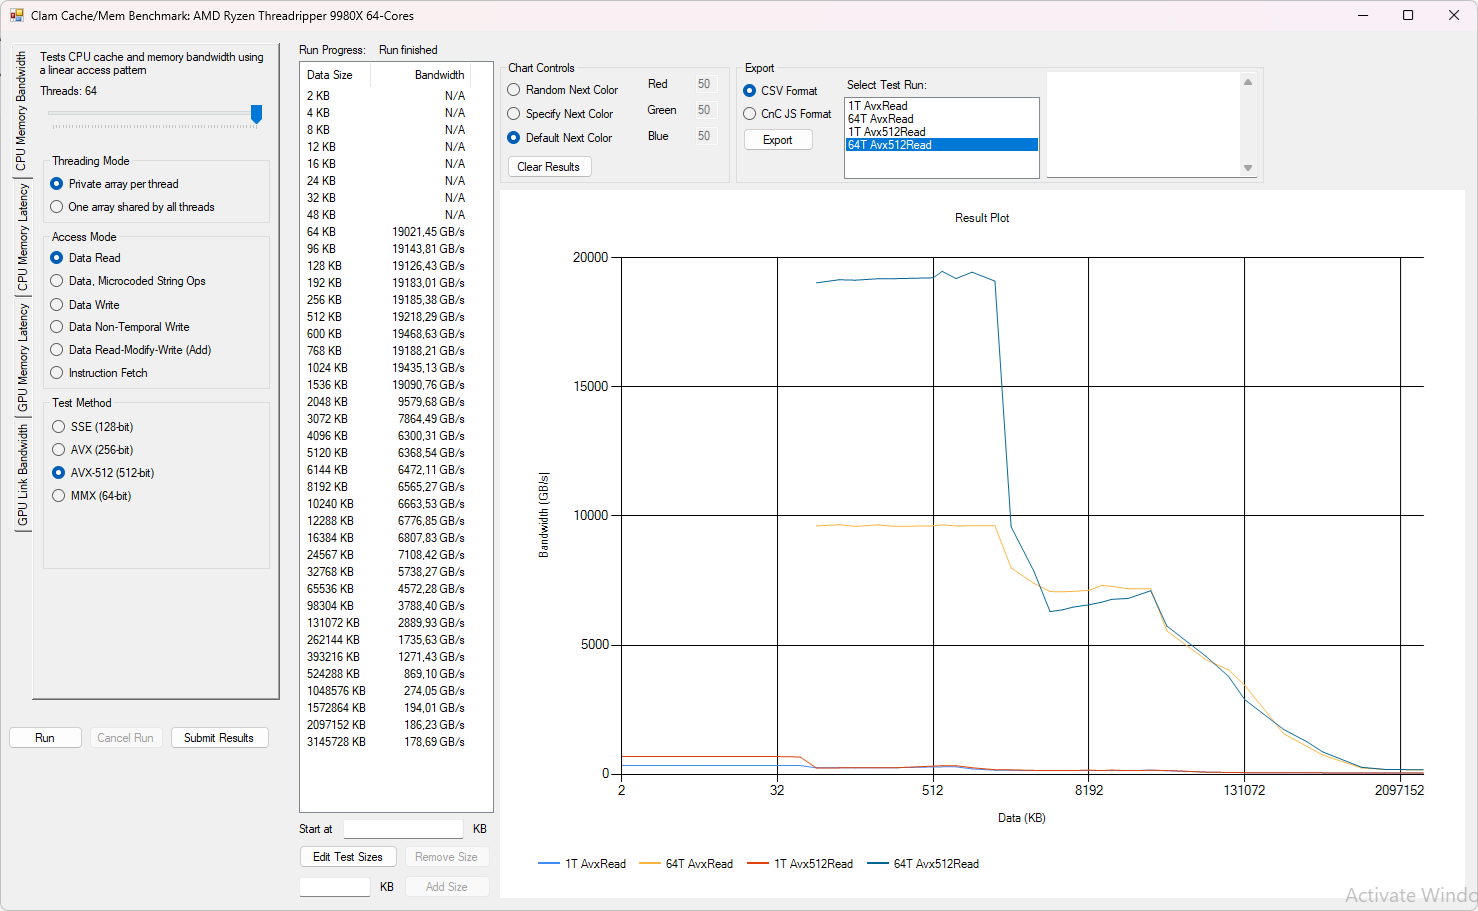The width and height of the screenshot is (1478, 911).
Task: Click the Green color value field
Action: click(706, 110)
